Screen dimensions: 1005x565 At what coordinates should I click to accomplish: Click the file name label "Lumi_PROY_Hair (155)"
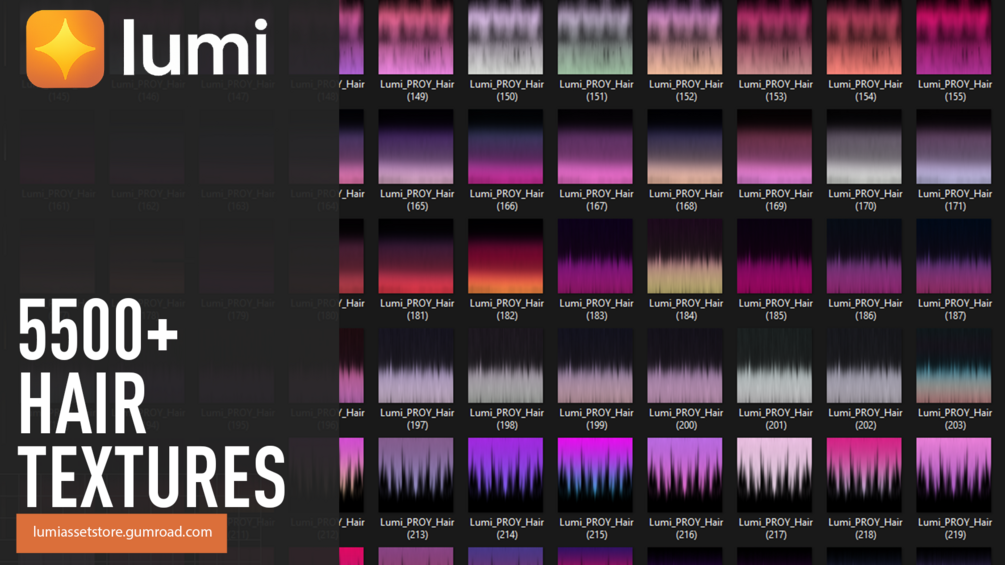[x=955, y=90]
